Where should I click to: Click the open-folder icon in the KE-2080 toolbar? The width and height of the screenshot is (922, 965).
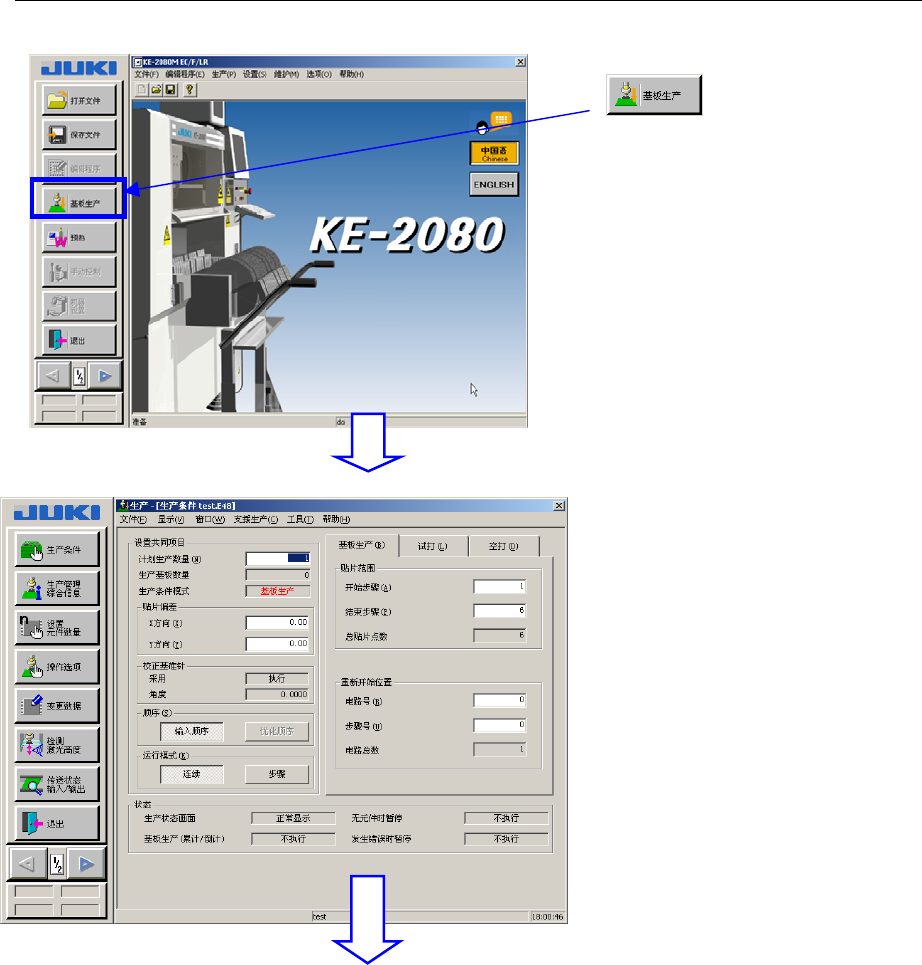[156, 90]
